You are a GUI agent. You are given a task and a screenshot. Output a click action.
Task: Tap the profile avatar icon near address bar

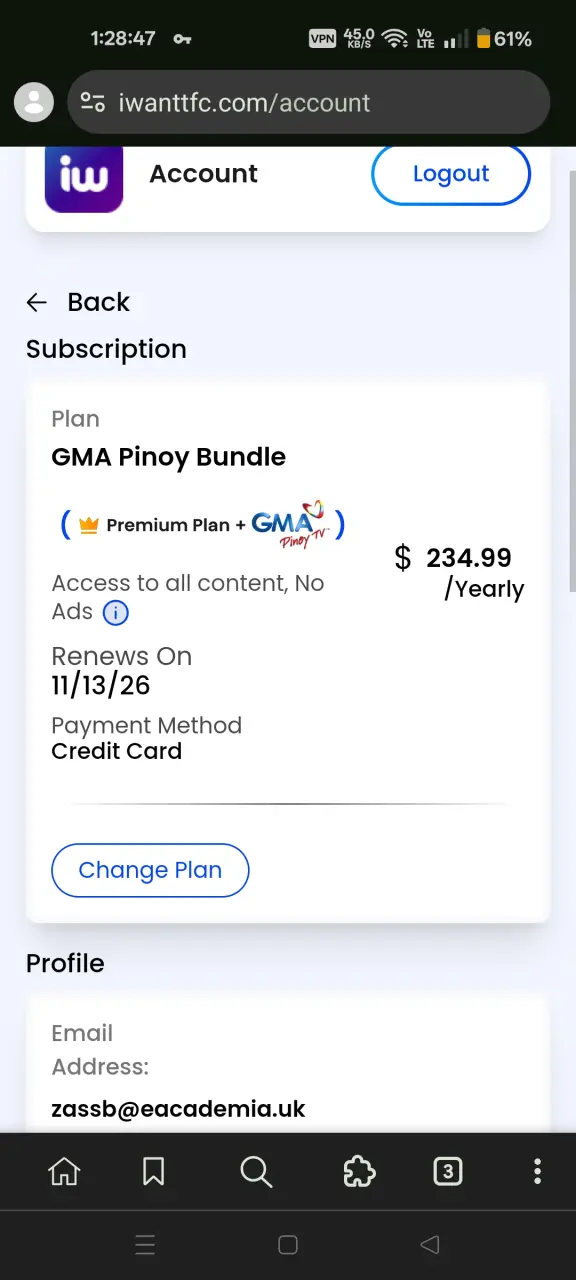pyautogui.click(x=34, y=101)
